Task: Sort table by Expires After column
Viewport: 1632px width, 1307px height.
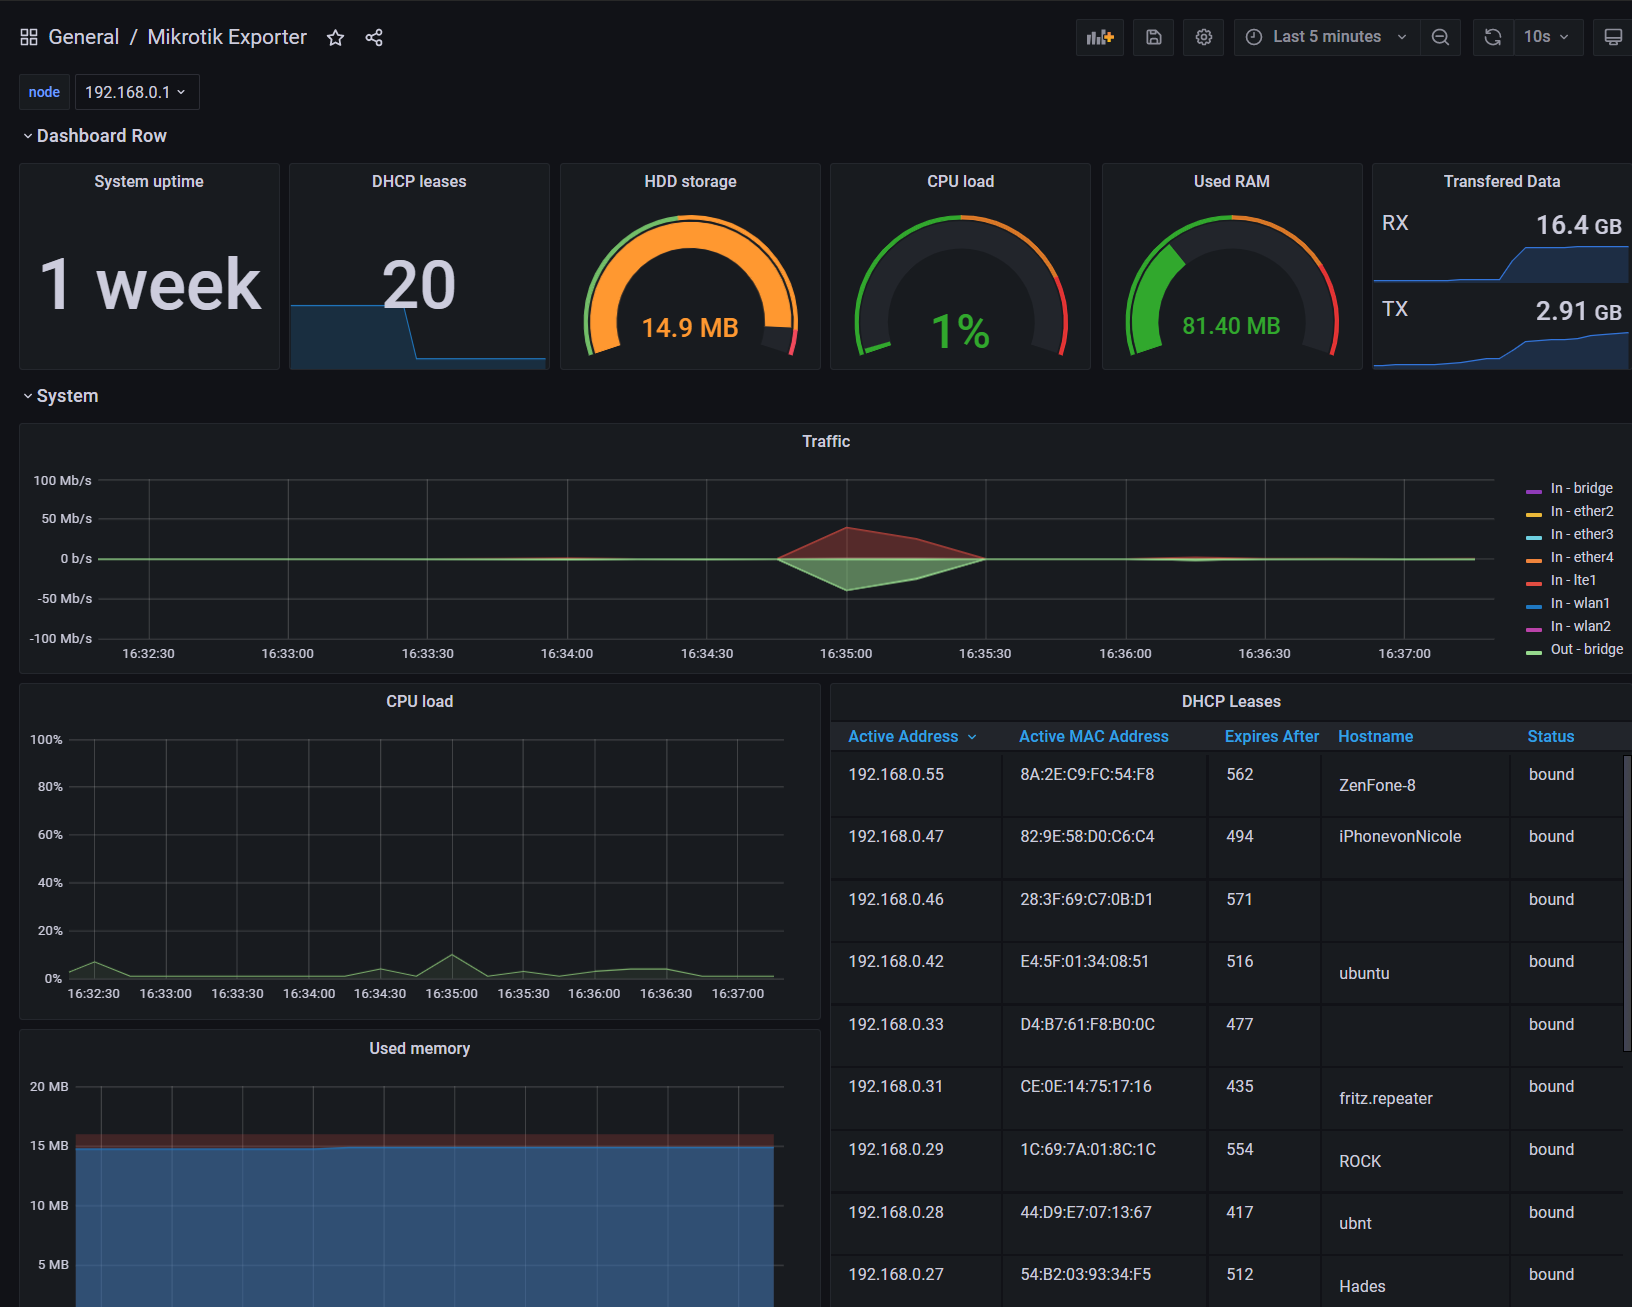Action: (1271, 736)
